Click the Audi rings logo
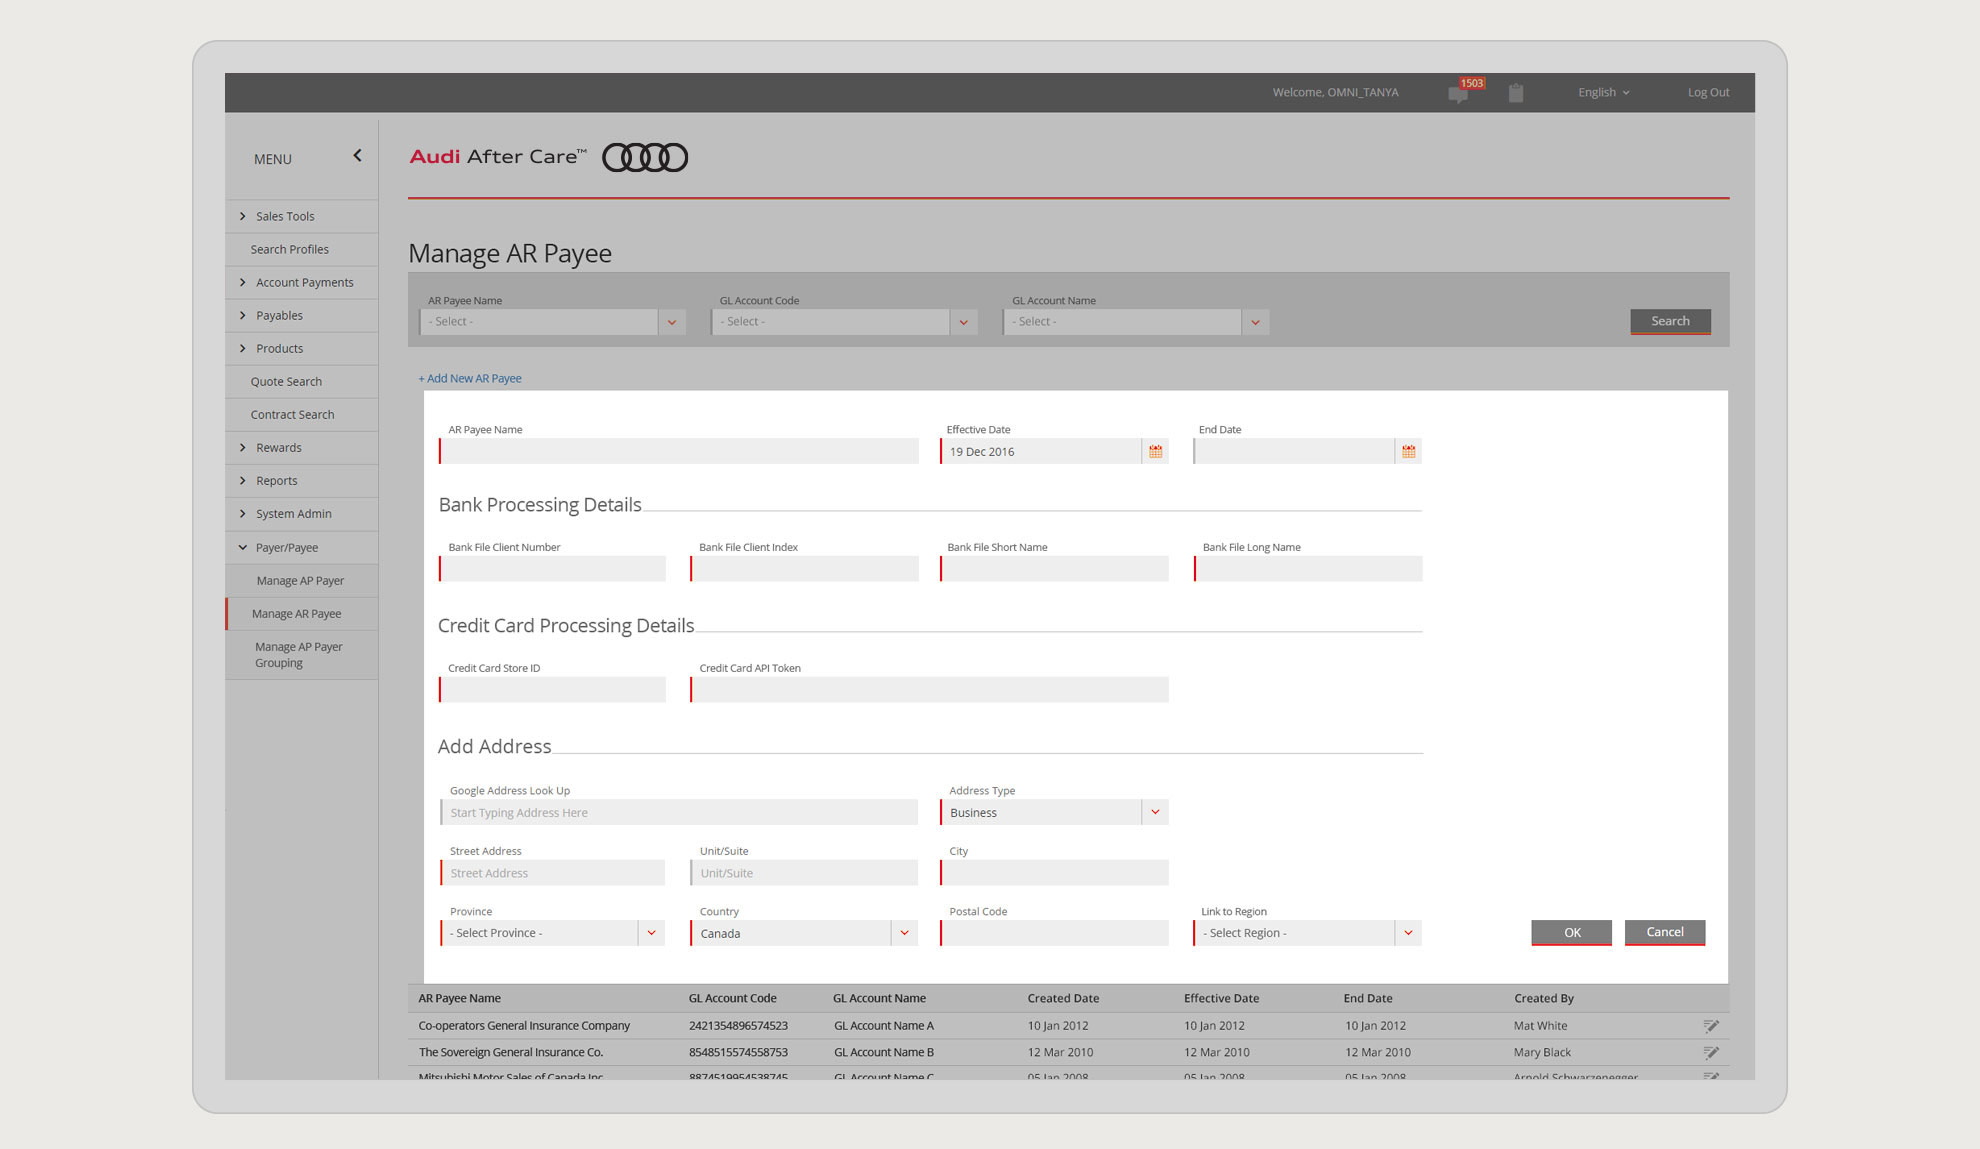The width and height of the screenshot is (1980, 1149). click(x=645, y=157)
